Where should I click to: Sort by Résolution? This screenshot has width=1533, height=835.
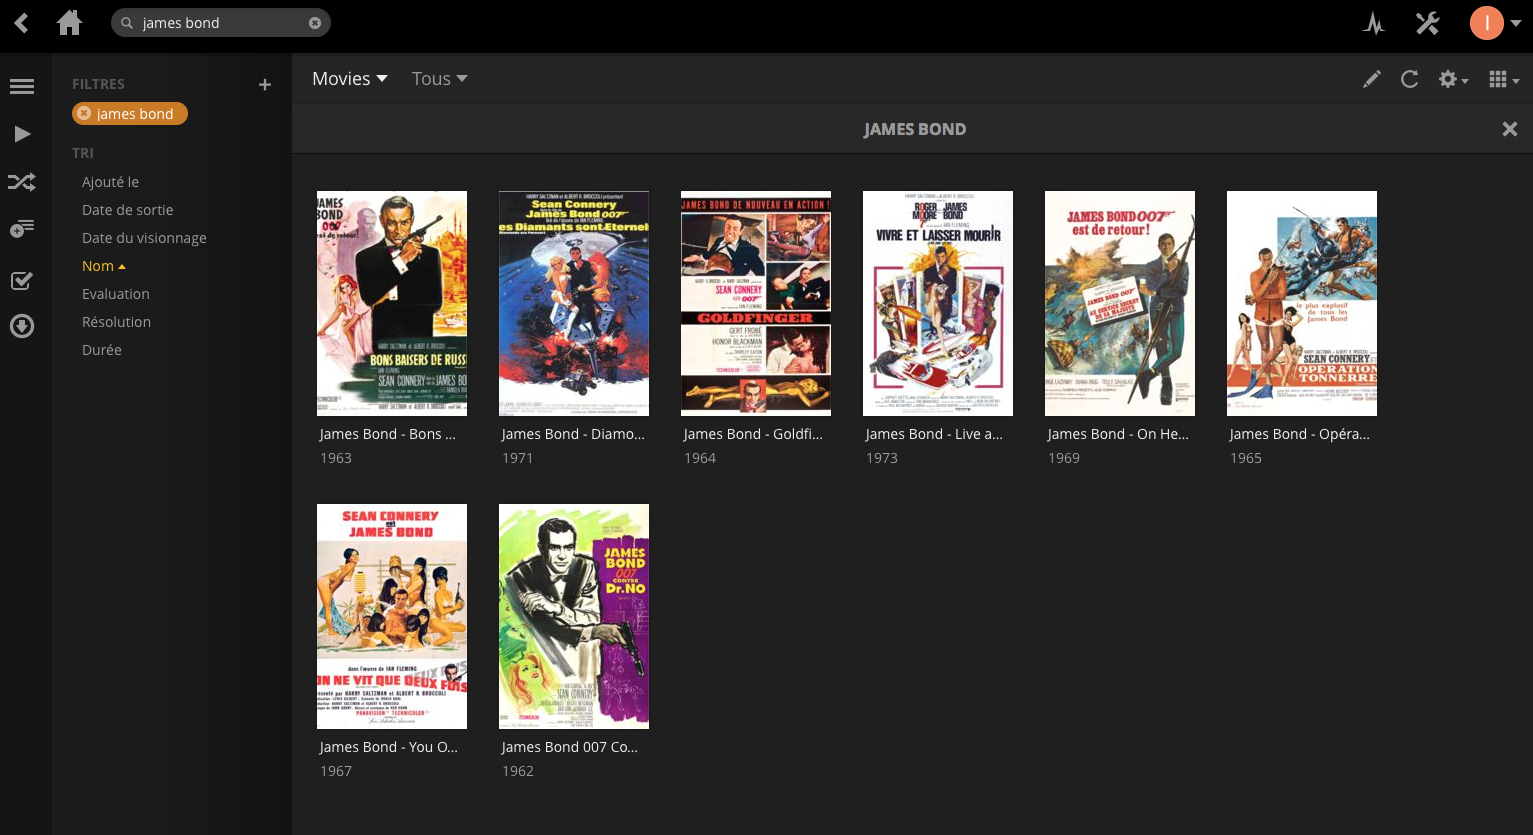(x=116, y=322)
